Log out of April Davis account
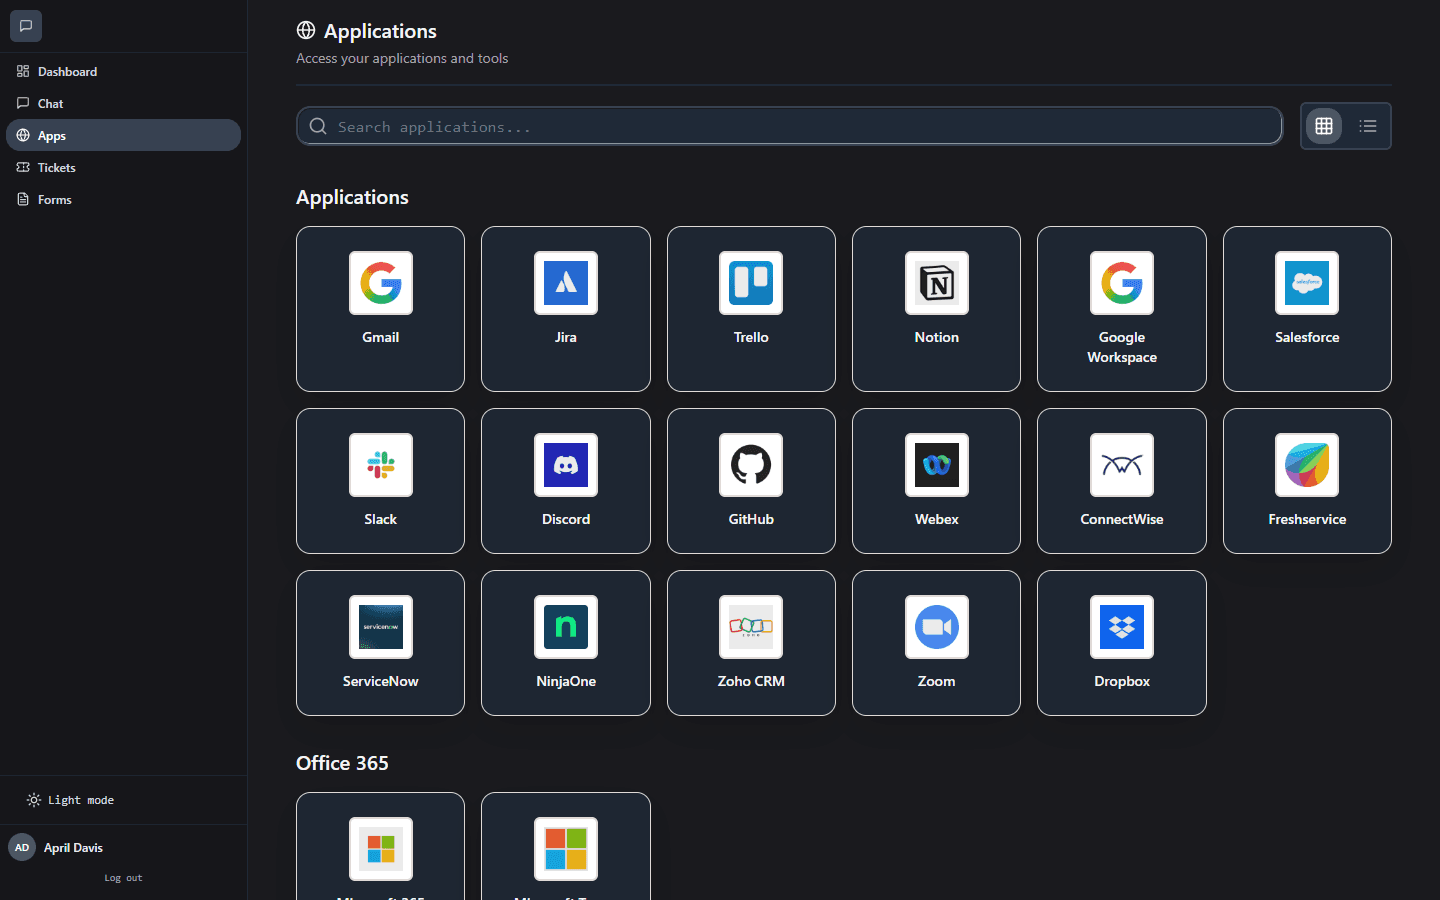Viewport: 1440px width, 900px height. (x=122, y=877)
